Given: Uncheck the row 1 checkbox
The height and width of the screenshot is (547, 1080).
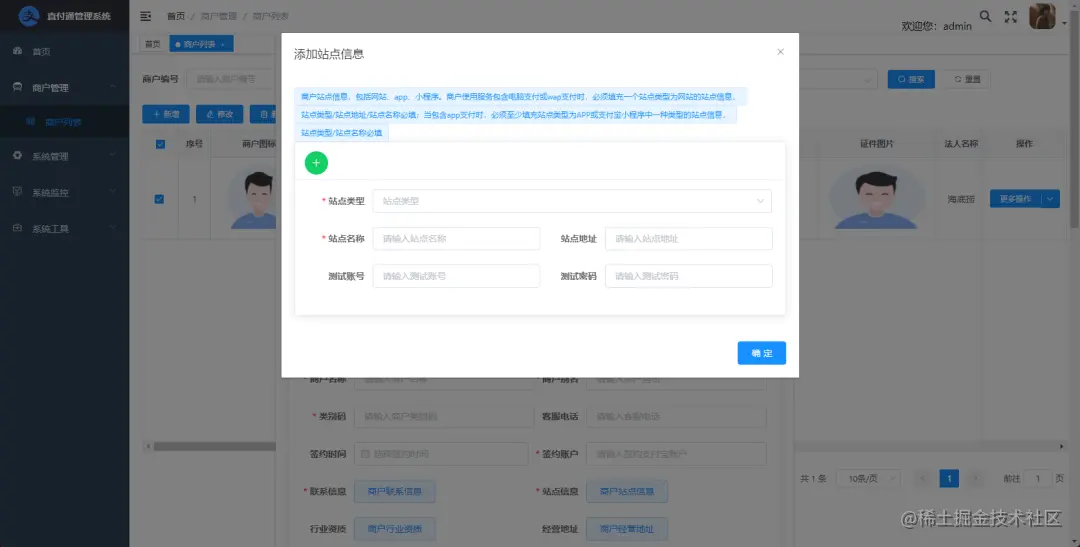Looking at the screenshot, I should click(x=159, y=199).
